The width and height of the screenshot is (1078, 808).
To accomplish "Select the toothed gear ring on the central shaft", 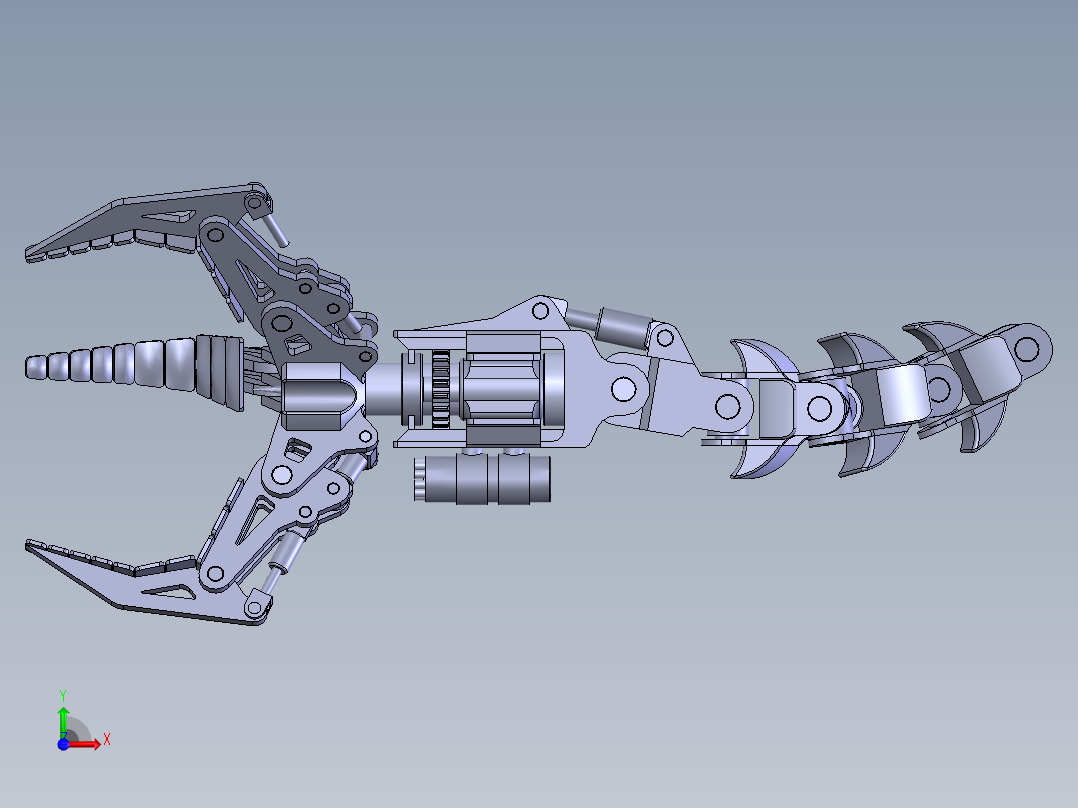I will 441,388.
